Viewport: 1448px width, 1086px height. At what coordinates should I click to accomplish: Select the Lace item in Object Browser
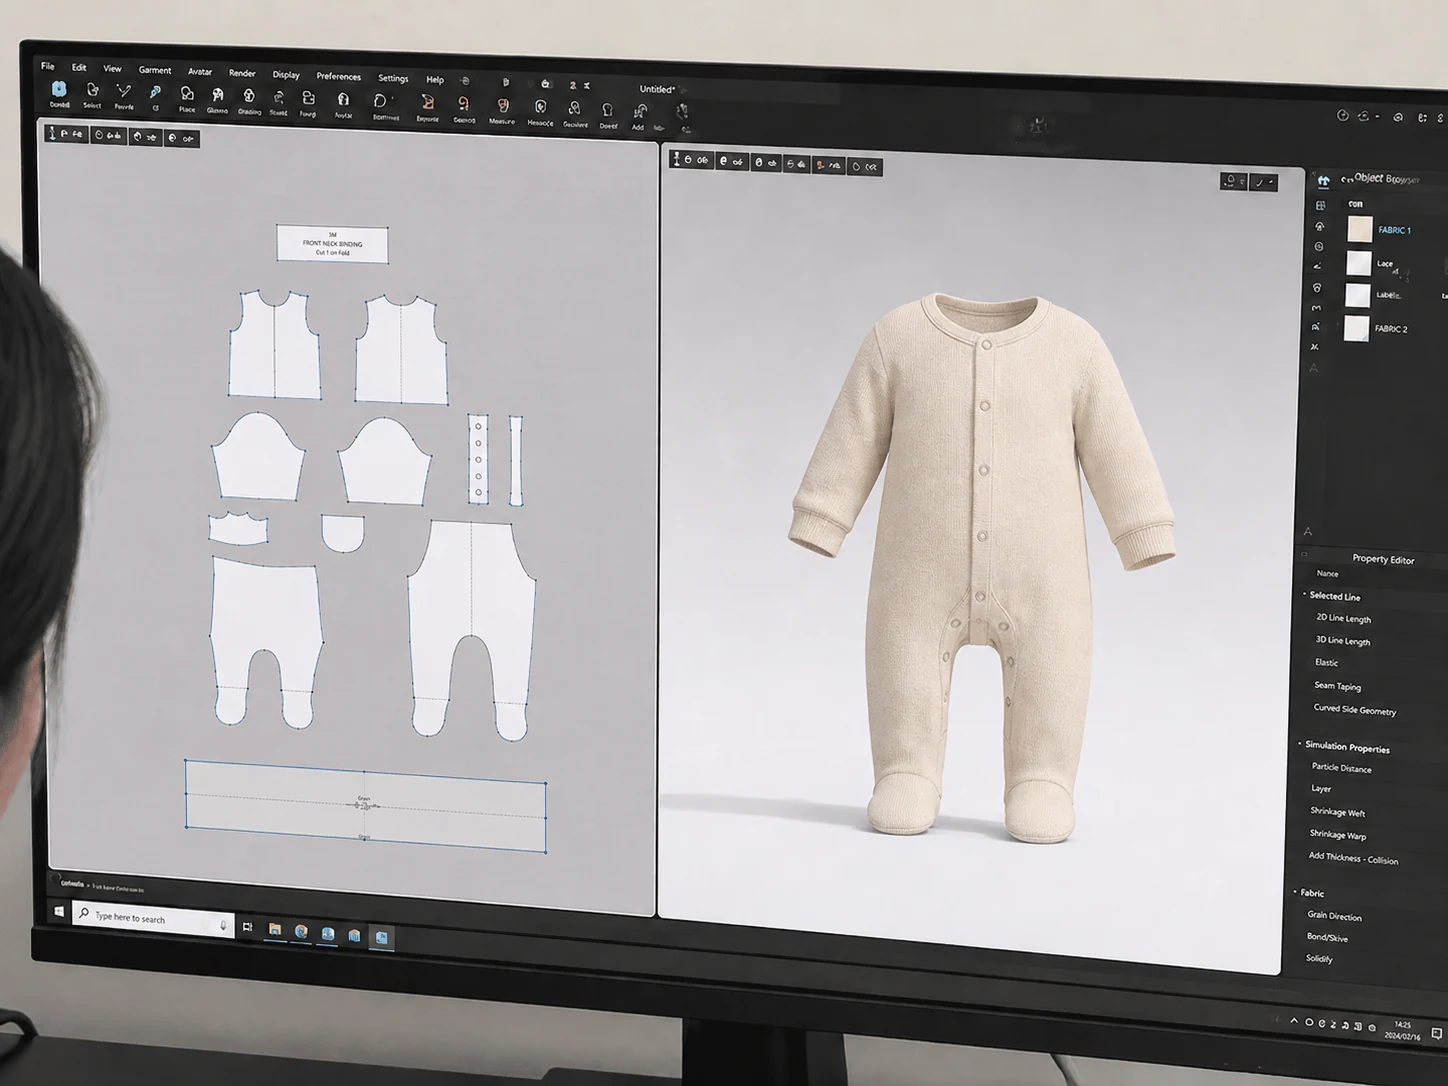point(1385,264)
